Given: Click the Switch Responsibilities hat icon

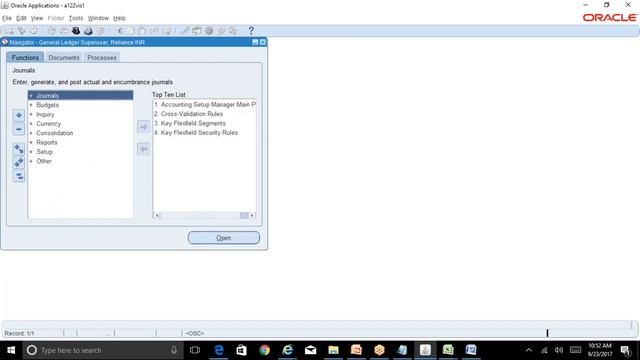Looking at the screenshot, I should pyautogui.click(x=76, y=31).
